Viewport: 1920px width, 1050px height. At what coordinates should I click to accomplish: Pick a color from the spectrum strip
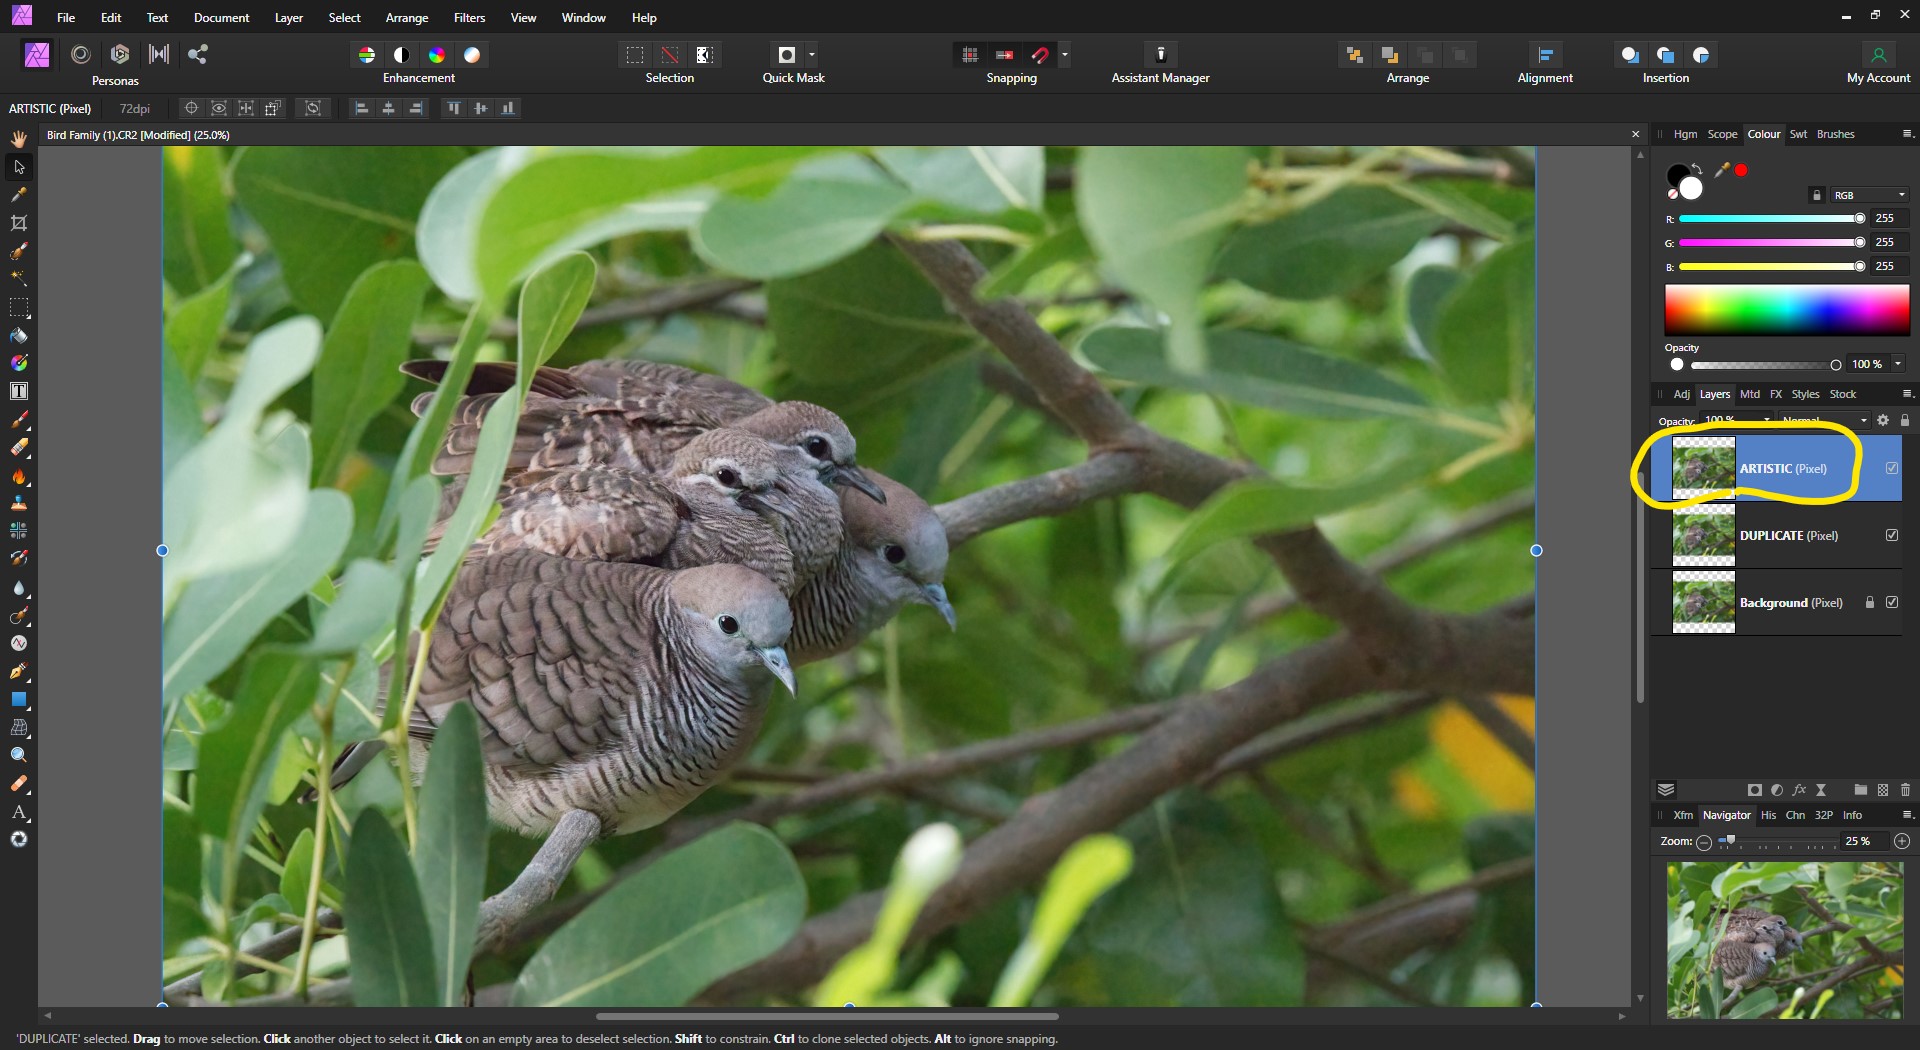click(x=1786, y=310)
